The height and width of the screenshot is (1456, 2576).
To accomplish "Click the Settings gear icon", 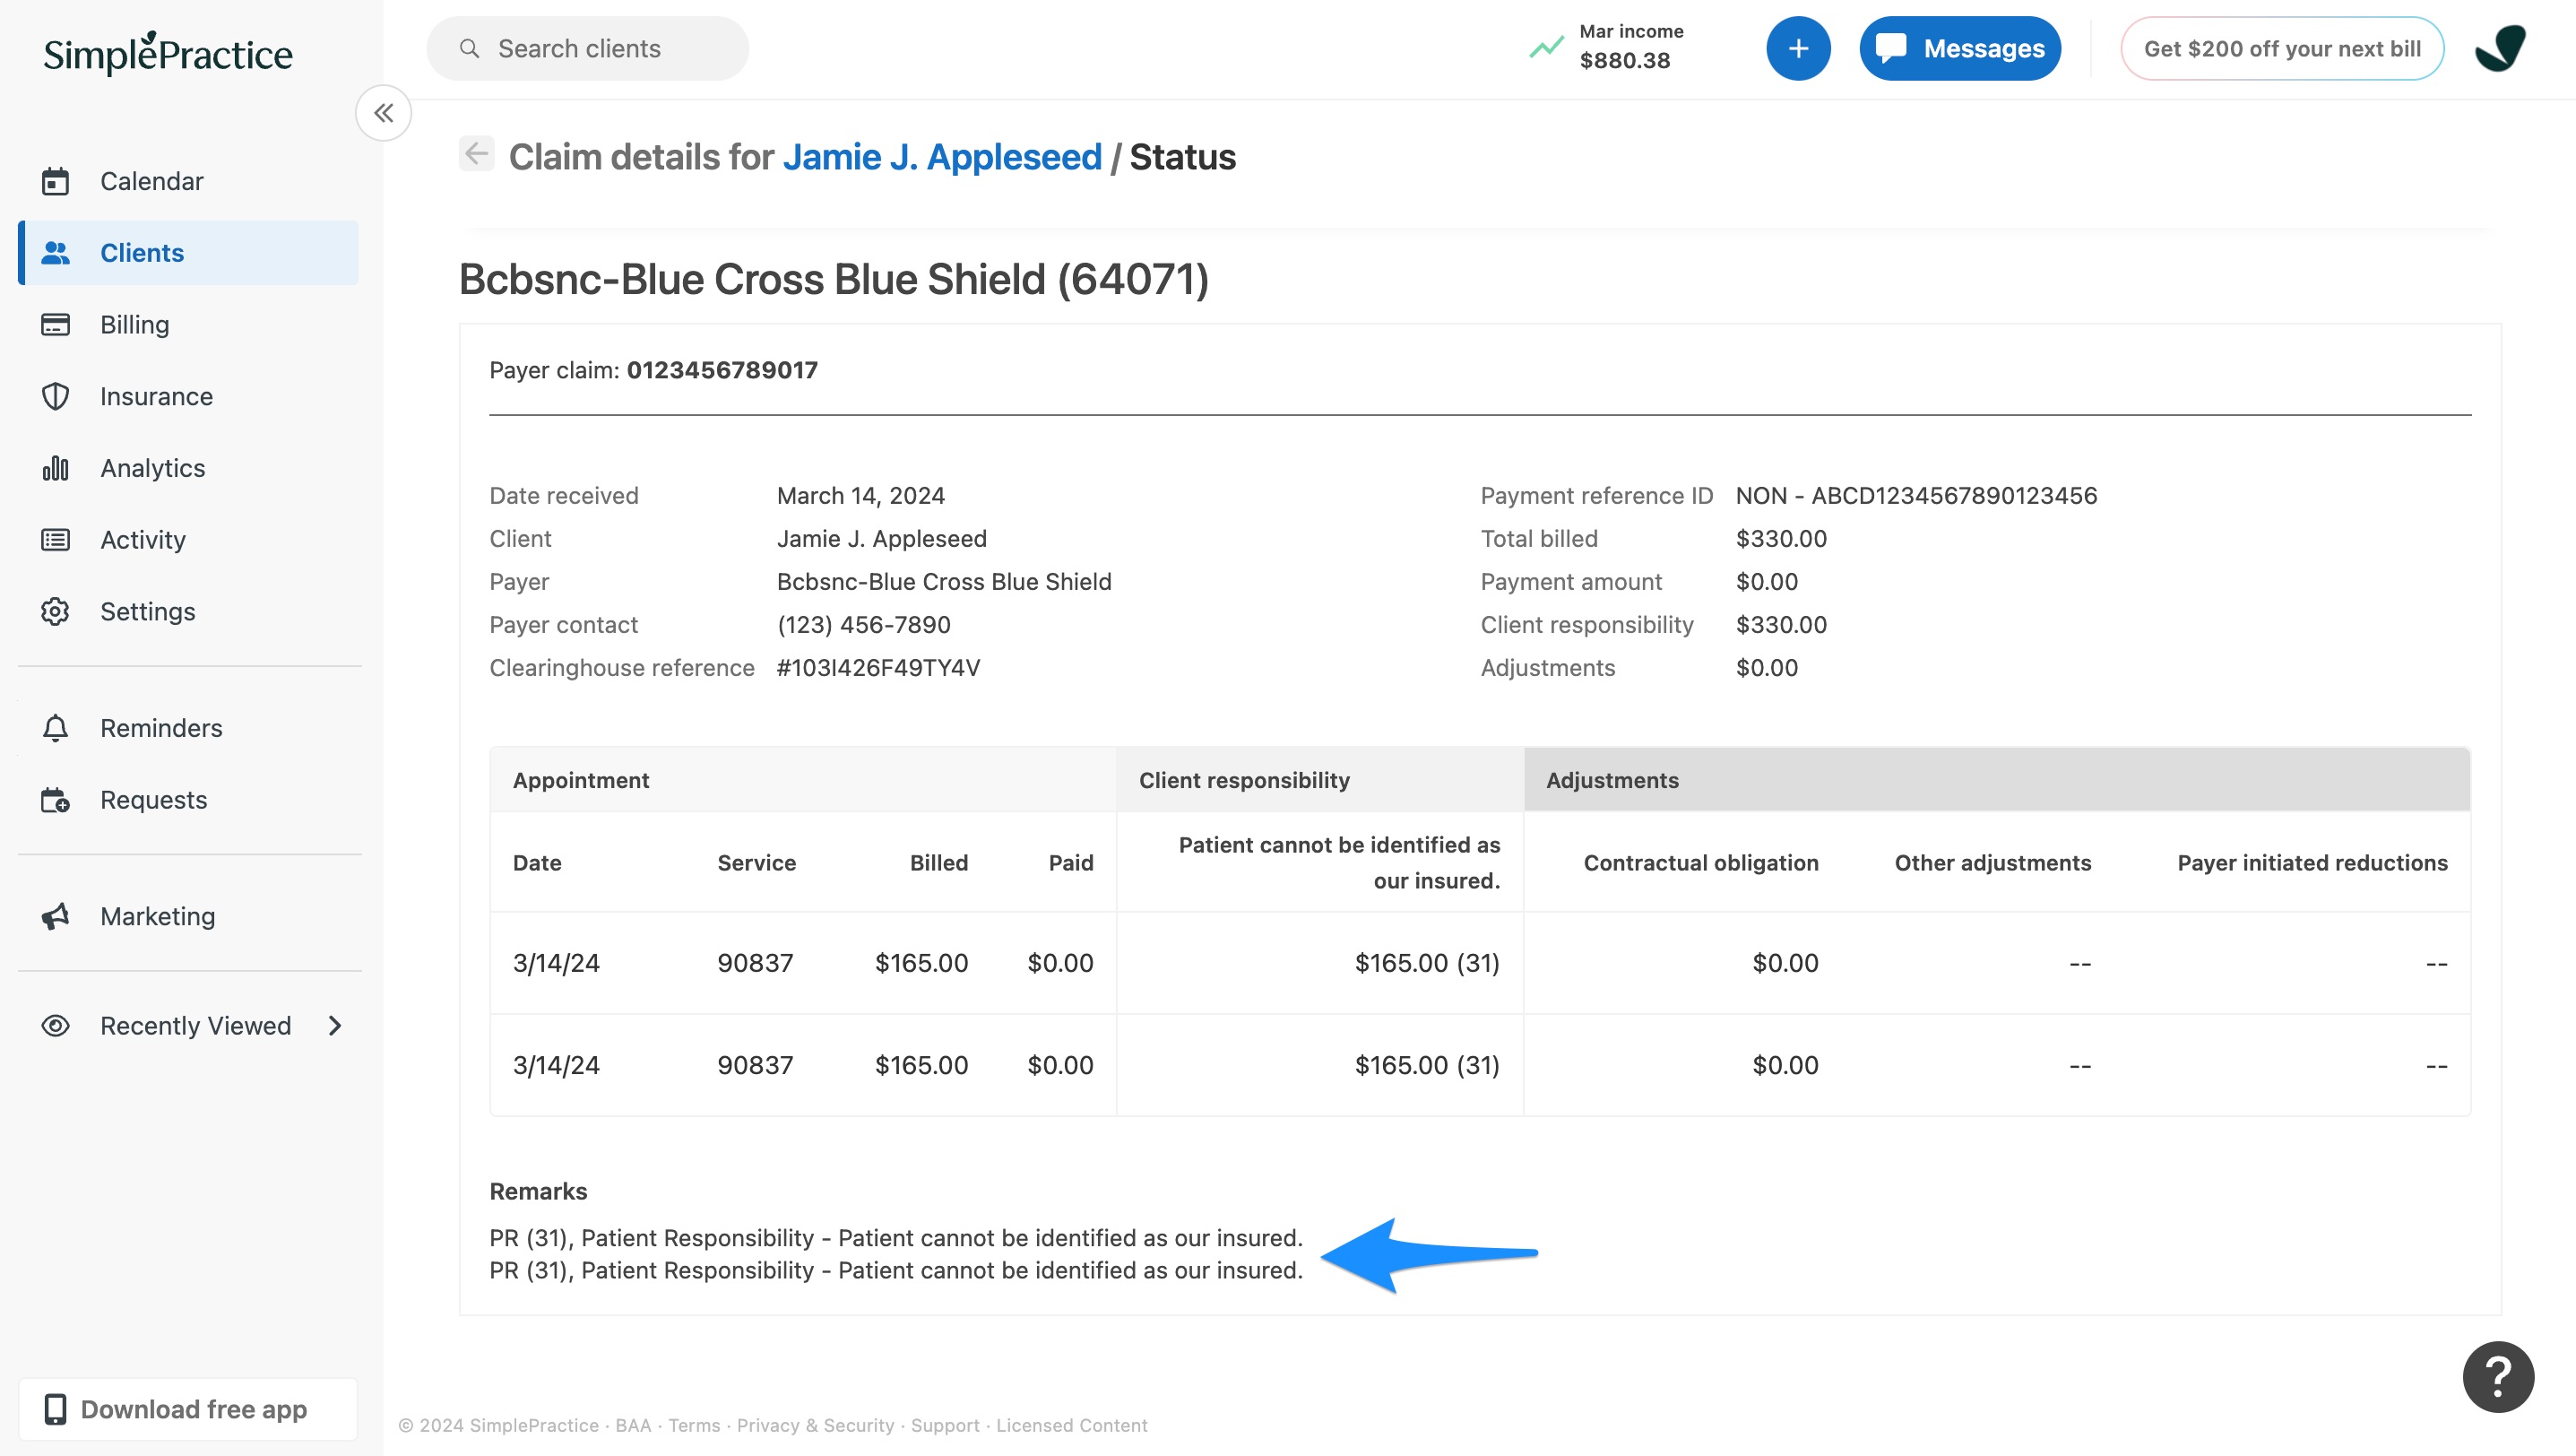I will (x=55, y=611).
